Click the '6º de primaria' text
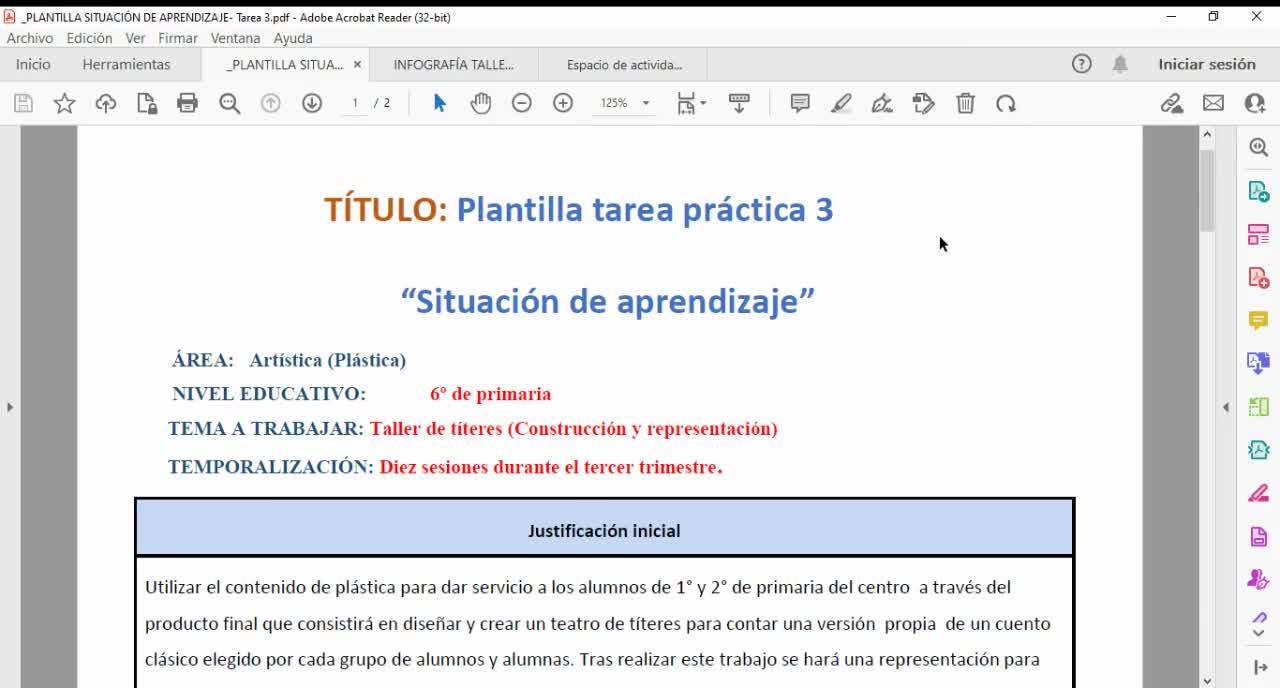Screen dimensions: 1280x688 (x=490, y=394)
